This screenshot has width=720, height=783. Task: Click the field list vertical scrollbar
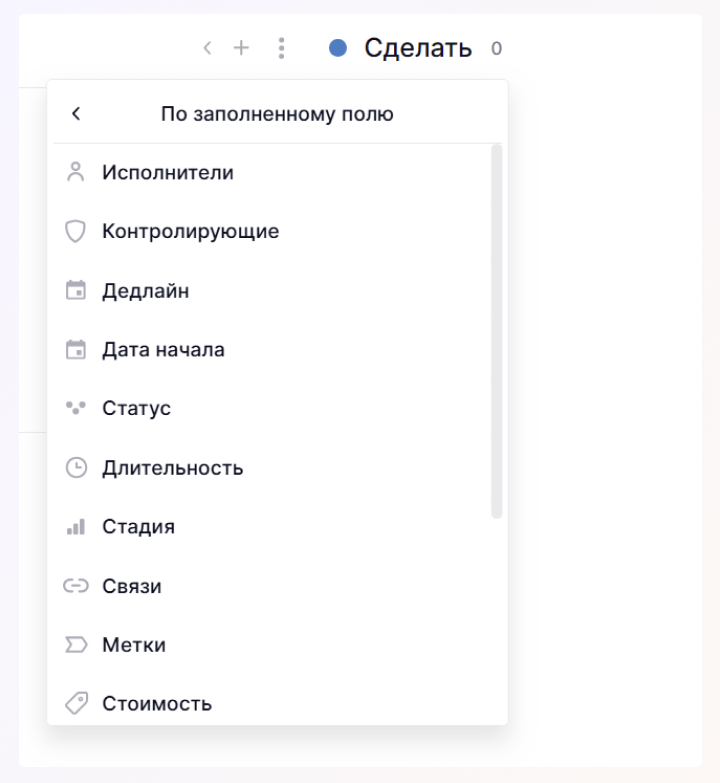point(497,332)
